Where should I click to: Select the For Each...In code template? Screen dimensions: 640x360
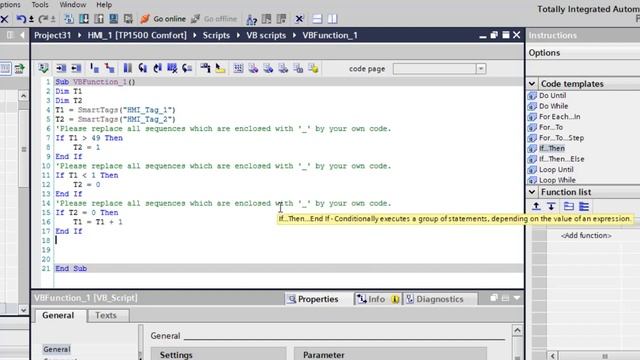click(559, 117)
